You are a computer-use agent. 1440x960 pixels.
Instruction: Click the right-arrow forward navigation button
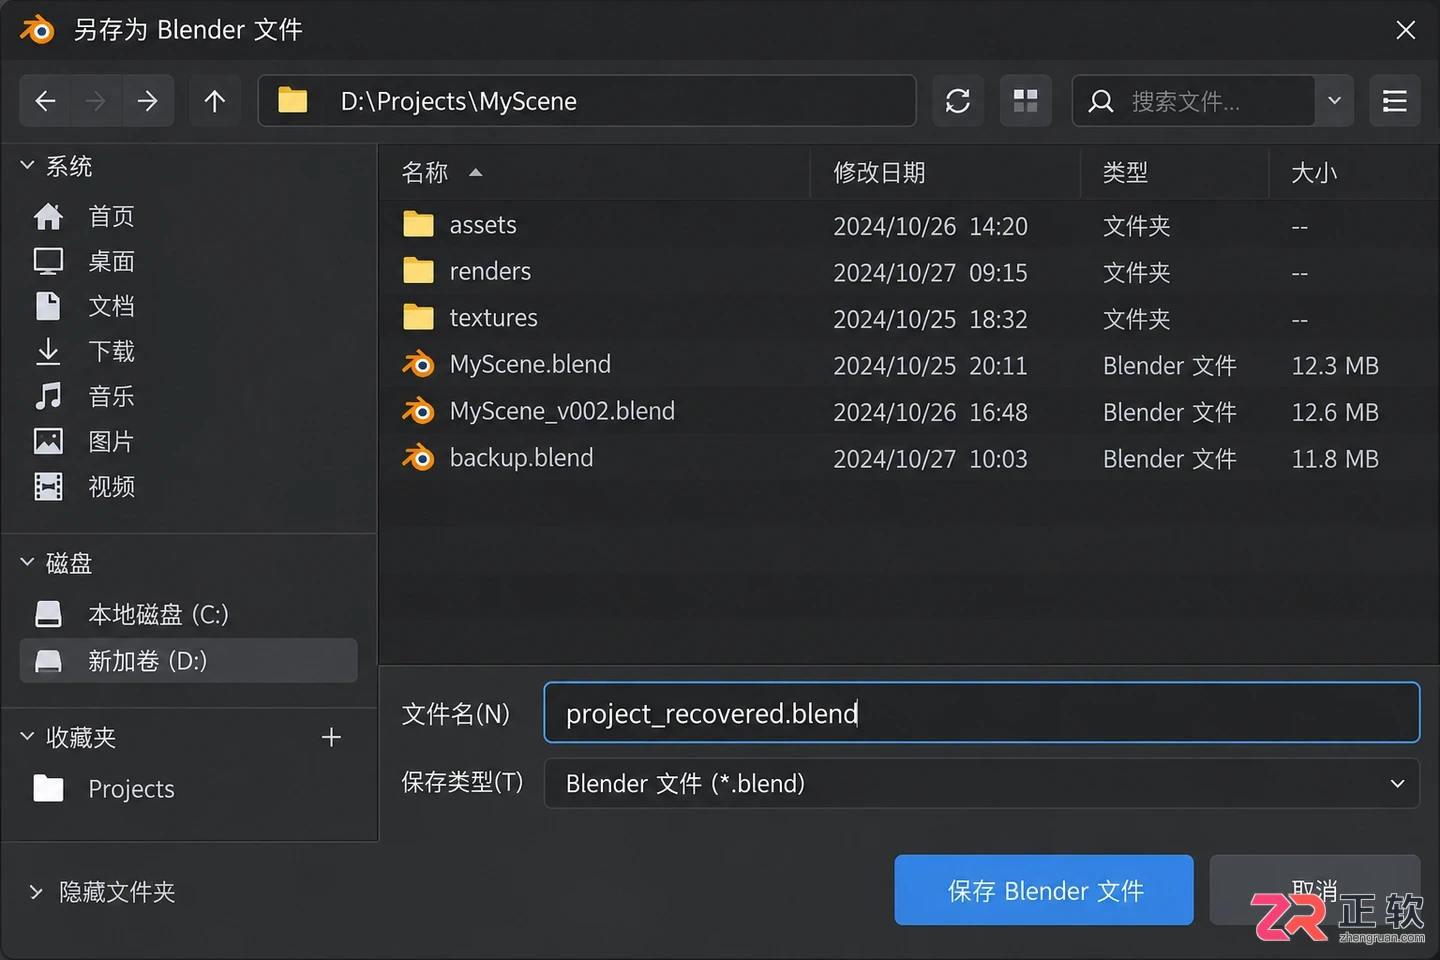(x=147, y=101)
